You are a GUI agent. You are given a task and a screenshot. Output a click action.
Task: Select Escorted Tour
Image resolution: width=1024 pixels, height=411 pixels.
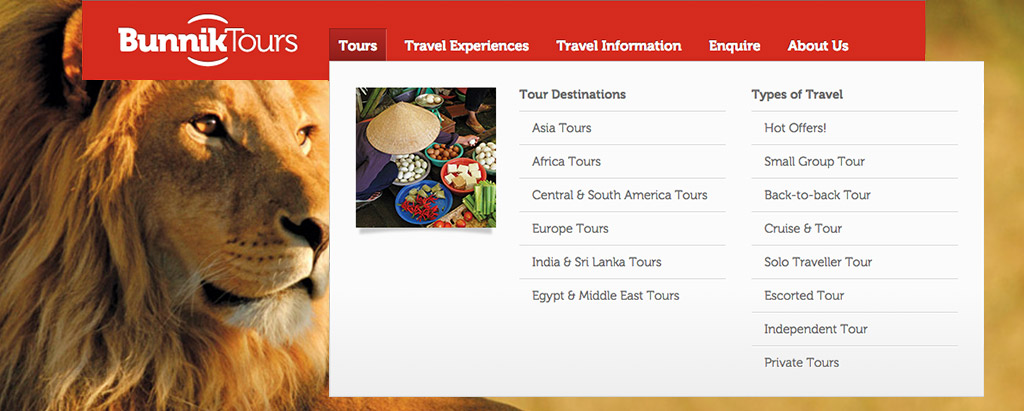[804, 295]
